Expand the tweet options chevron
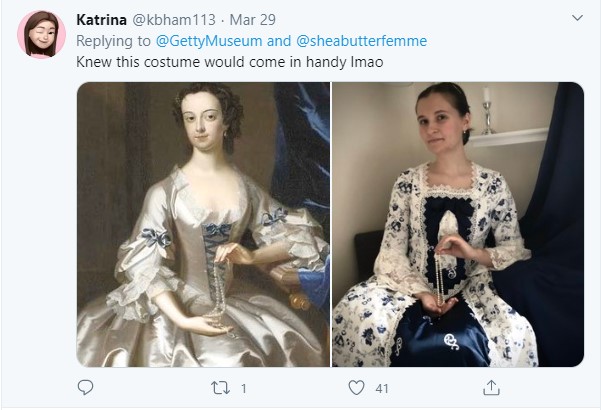601x410 pixels. [577, 18]
